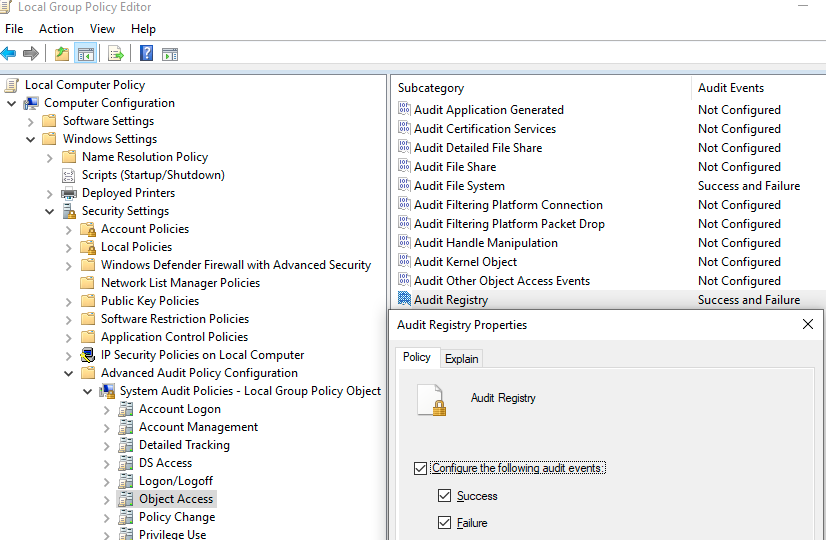The height and width of the screenshot is (540, 826).
Task: Collapse the Advanced Audit Policy Configuration node
Action: click(68, 374)
